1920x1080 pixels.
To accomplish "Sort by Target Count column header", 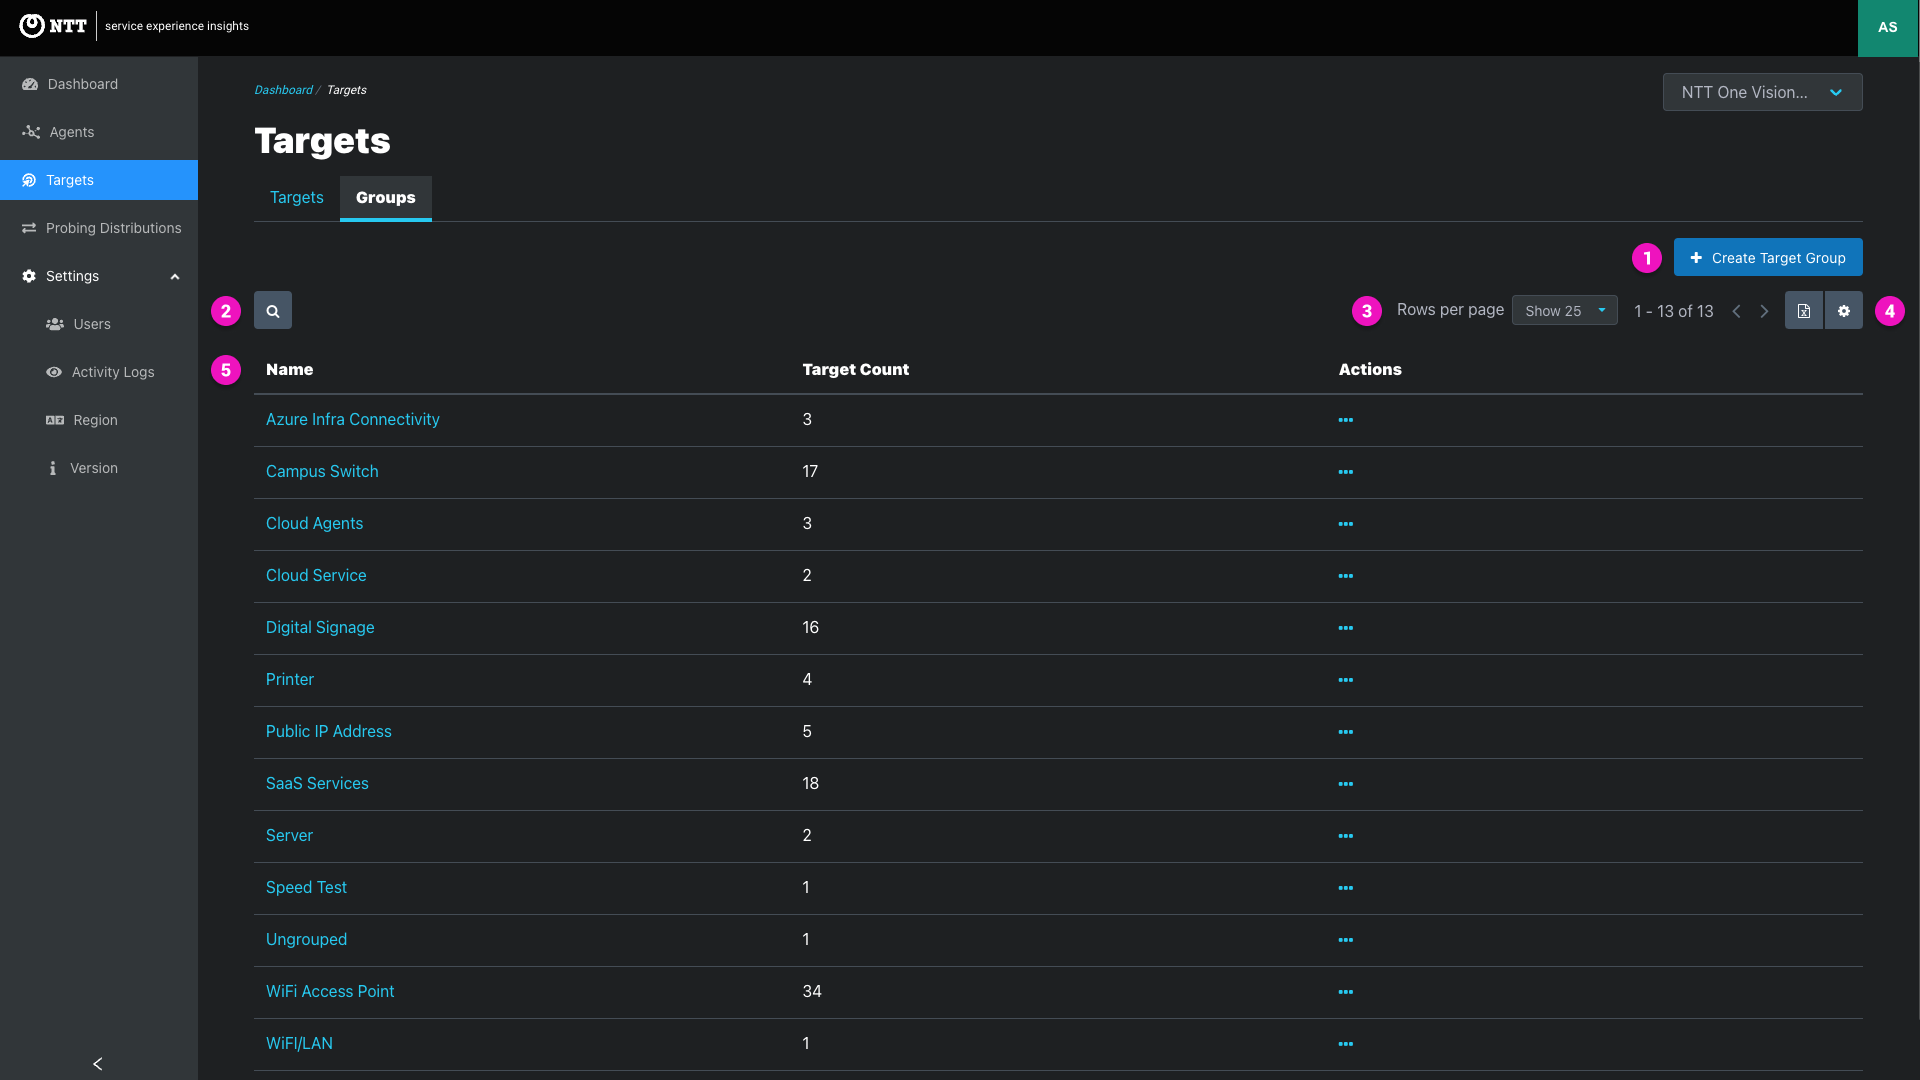I will (855, 369).
